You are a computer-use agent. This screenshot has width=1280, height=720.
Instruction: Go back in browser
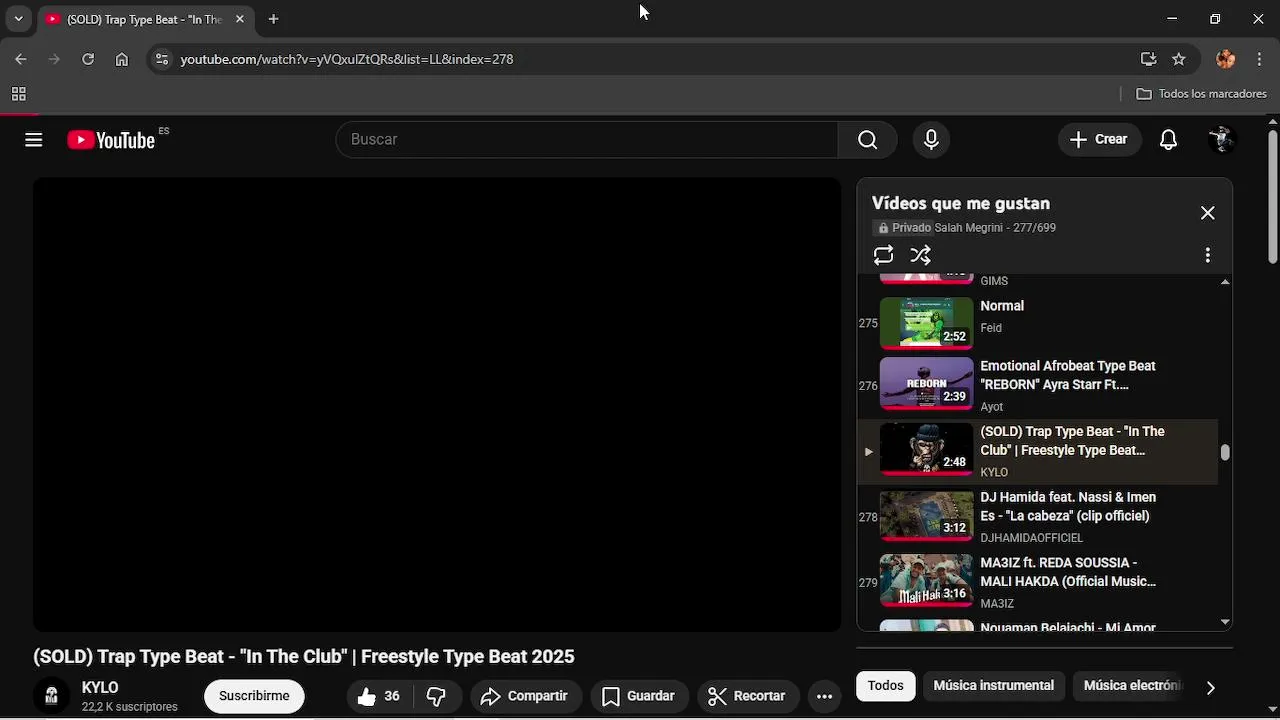21,59
